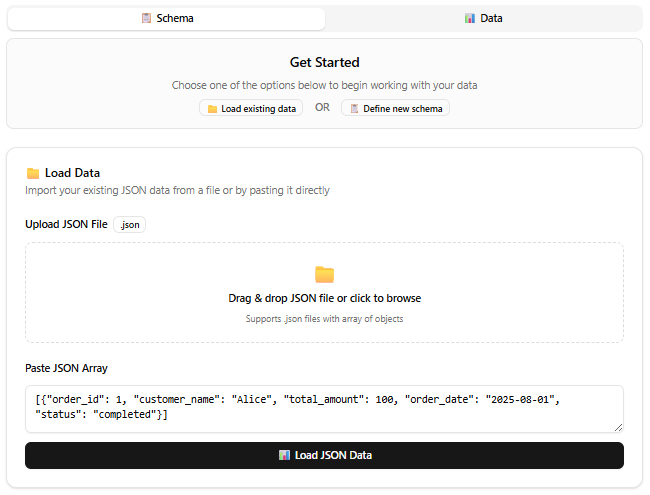Choose the Load existing data option
The image size is (650, 495).
click(x=250, y=108)
